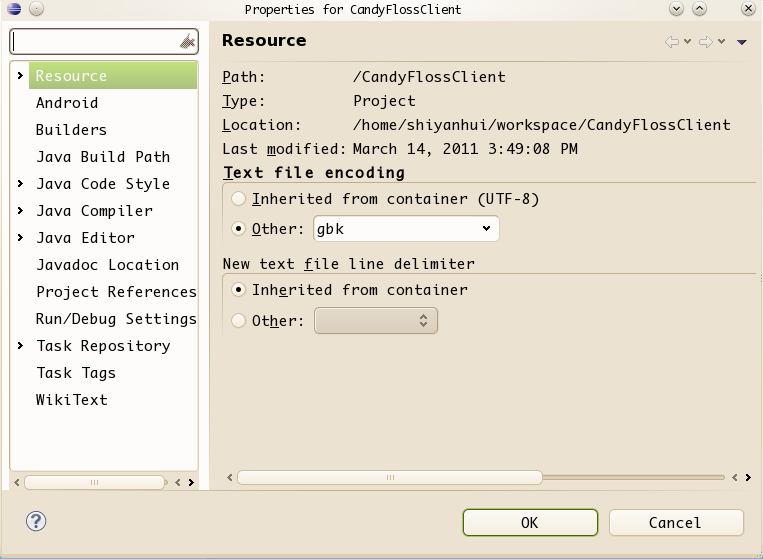
Task: Select Other text file encoding option
Action: (x=239, y=229)
